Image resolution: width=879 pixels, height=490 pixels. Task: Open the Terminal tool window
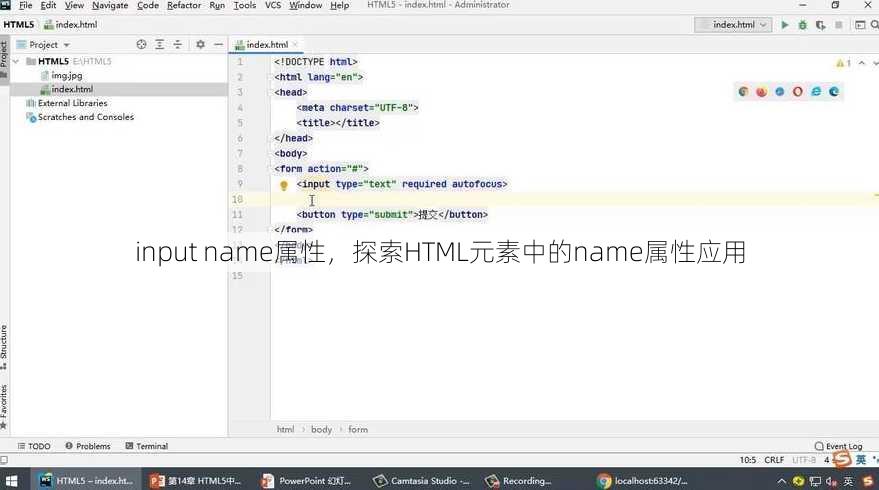[147, 446]
